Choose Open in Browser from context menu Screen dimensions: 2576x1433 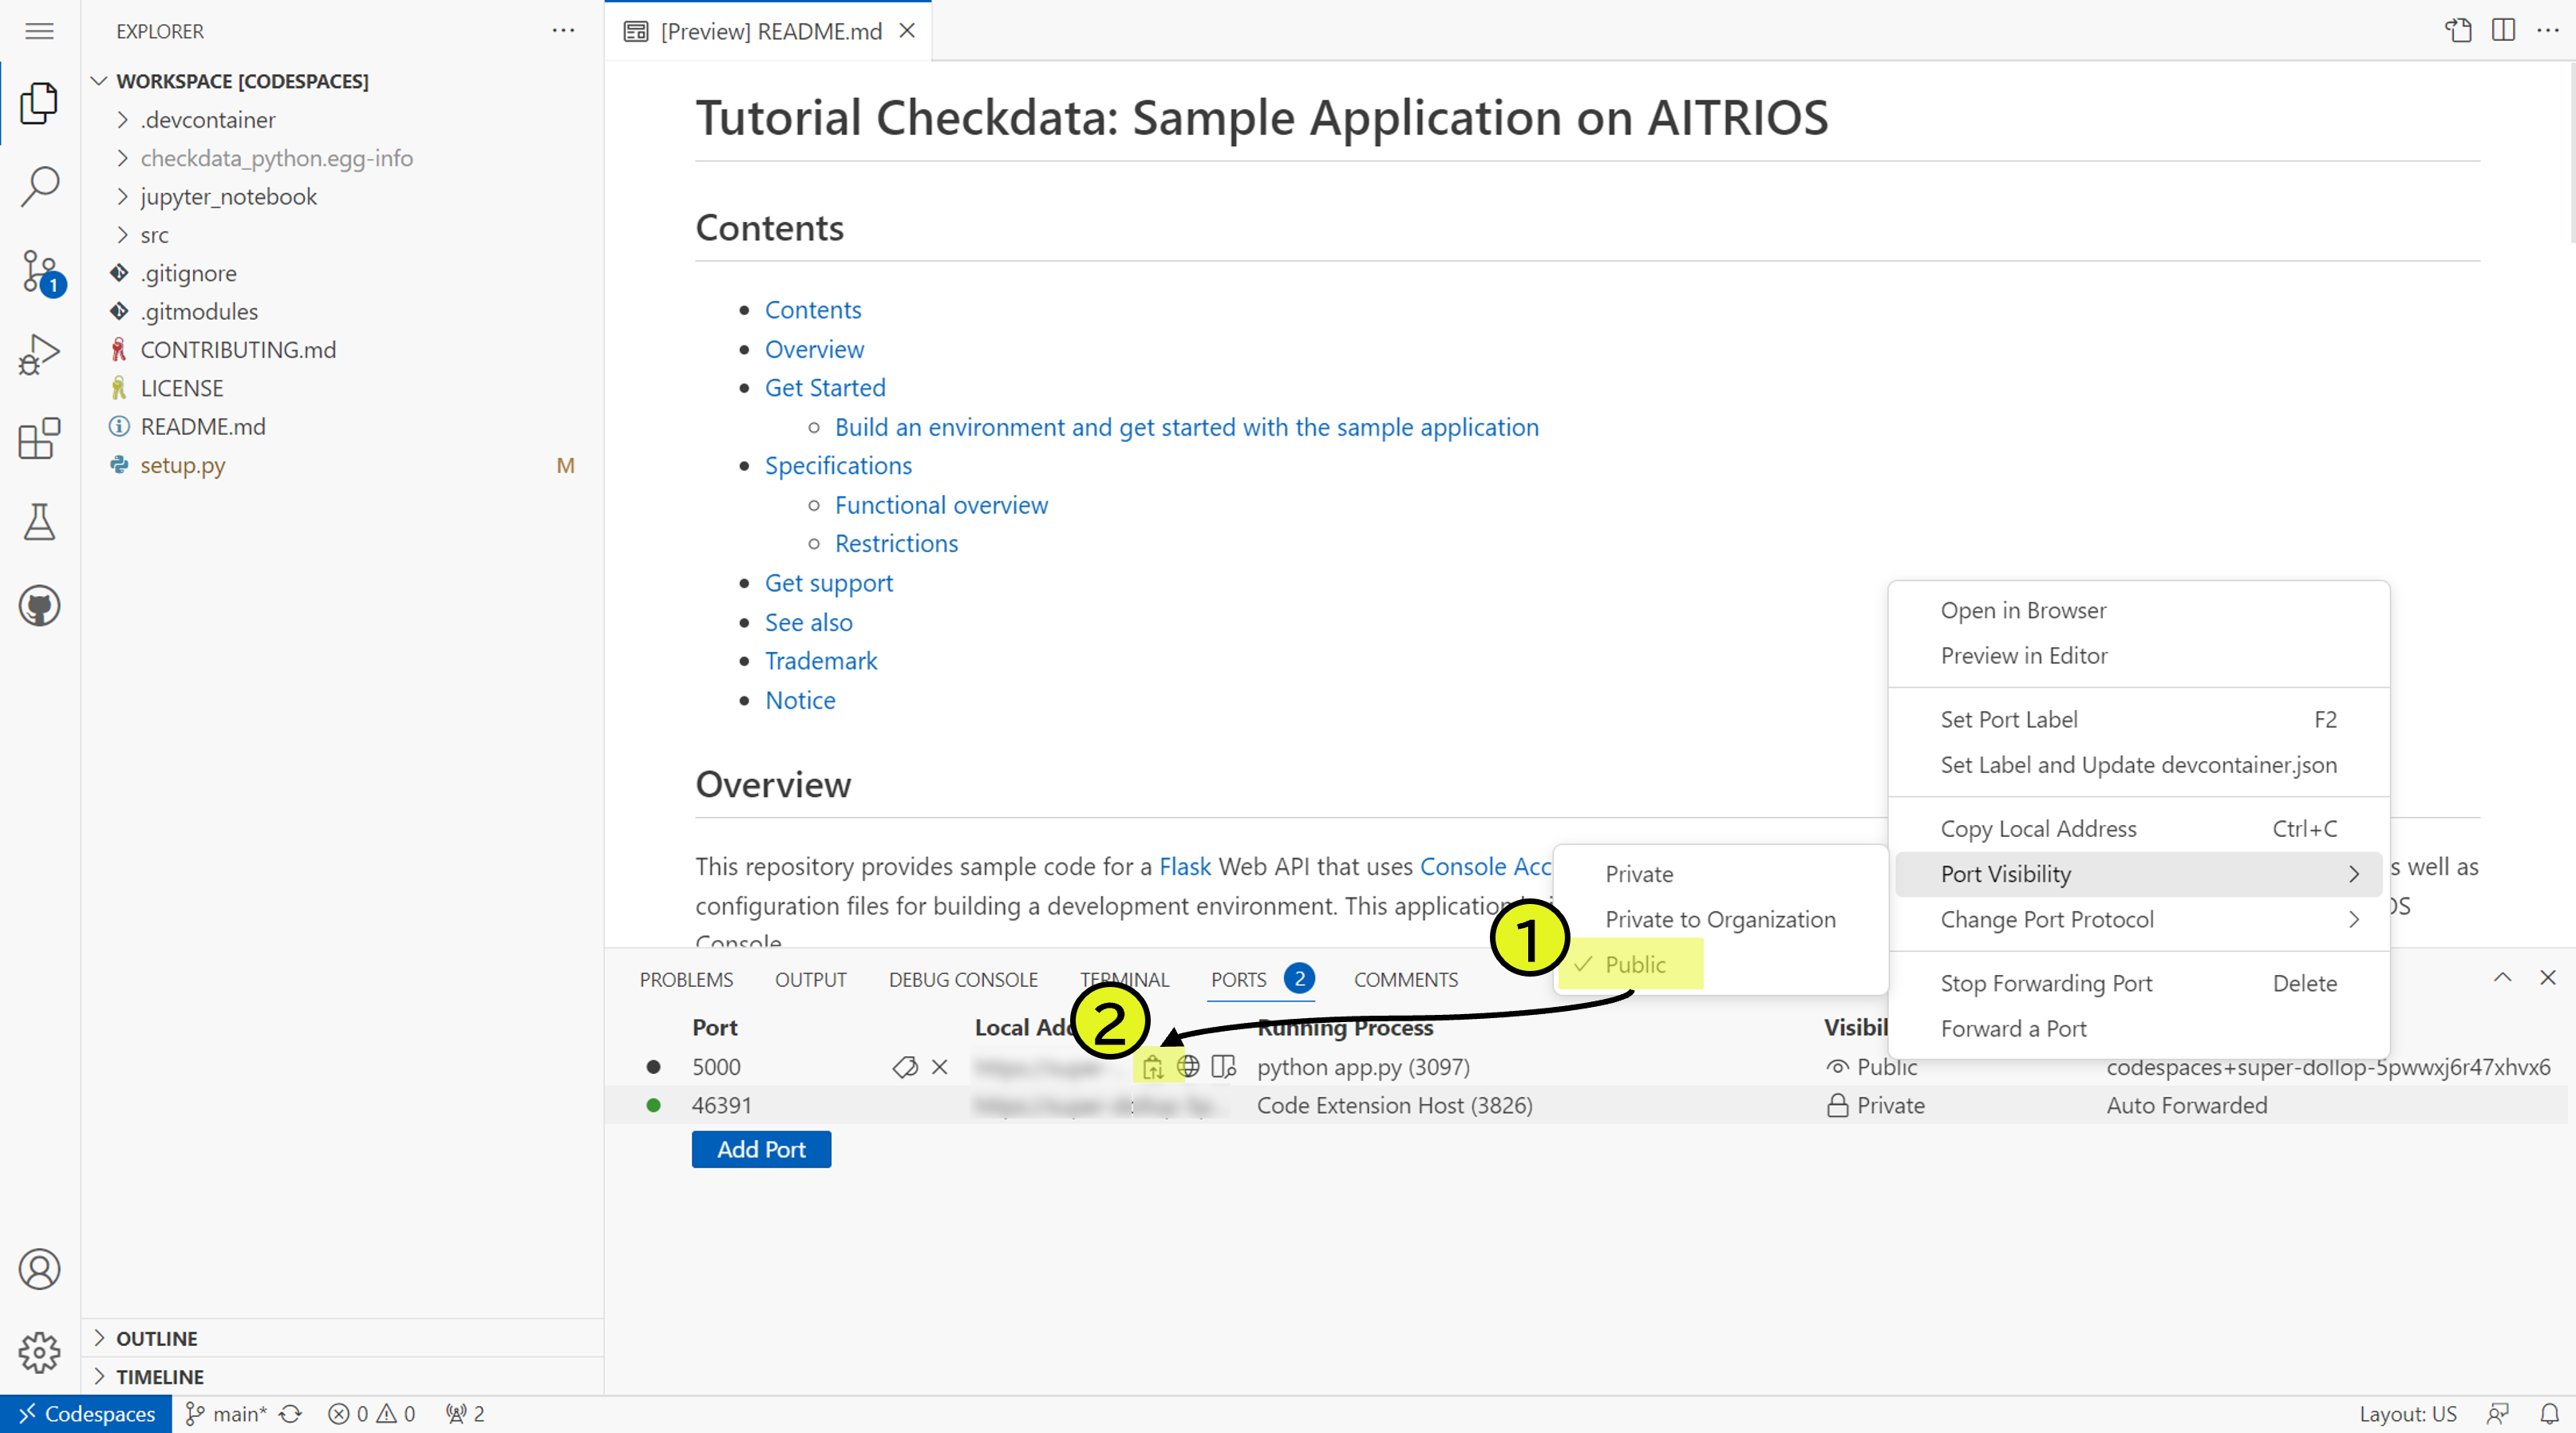tap(2139, 610)
